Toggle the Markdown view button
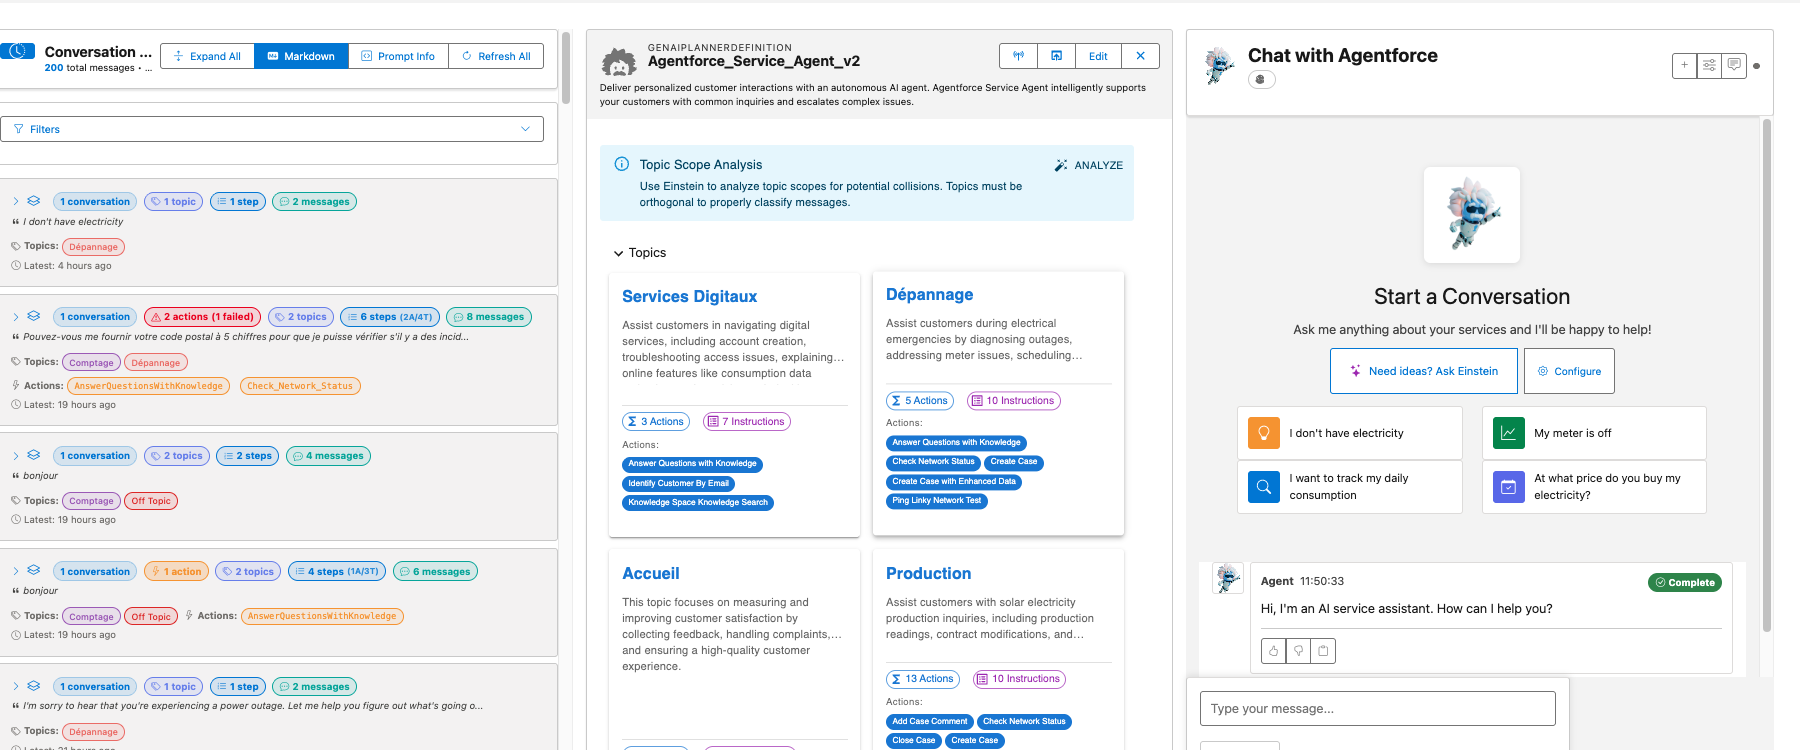 click(301, 56)
